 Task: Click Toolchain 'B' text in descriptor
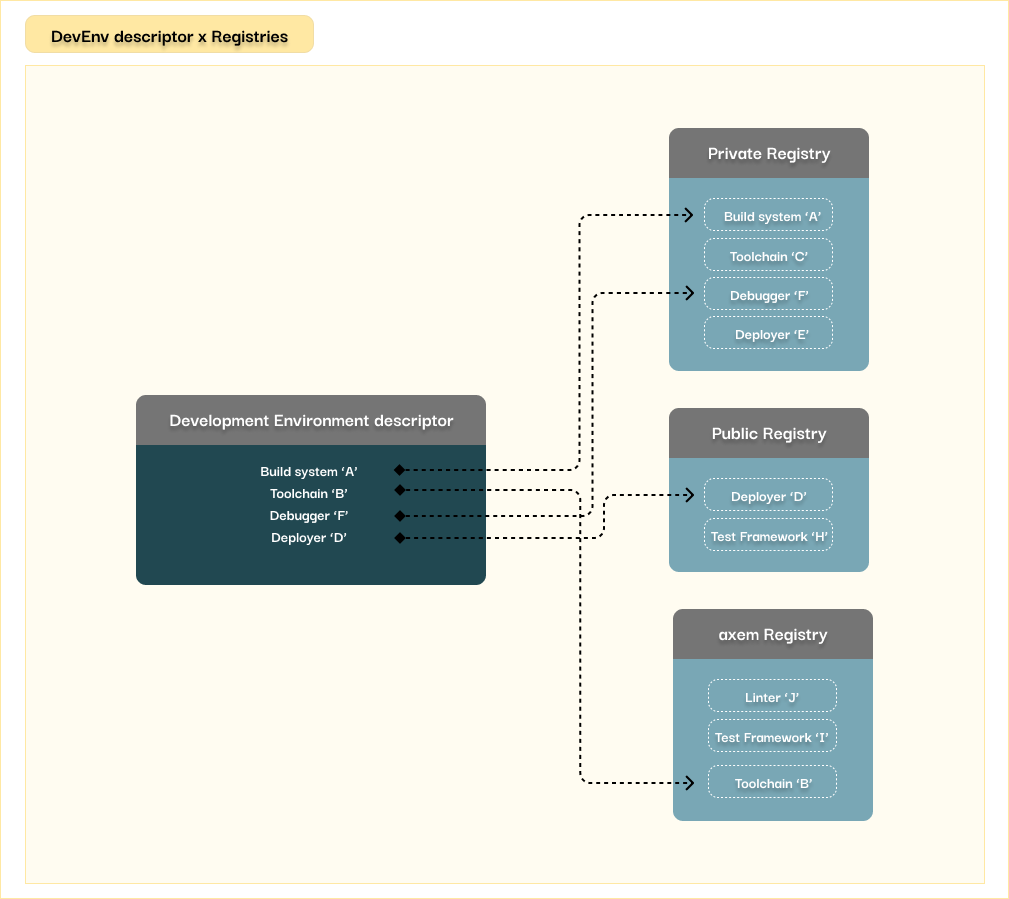pyautogui.click(x=309, y=494)
